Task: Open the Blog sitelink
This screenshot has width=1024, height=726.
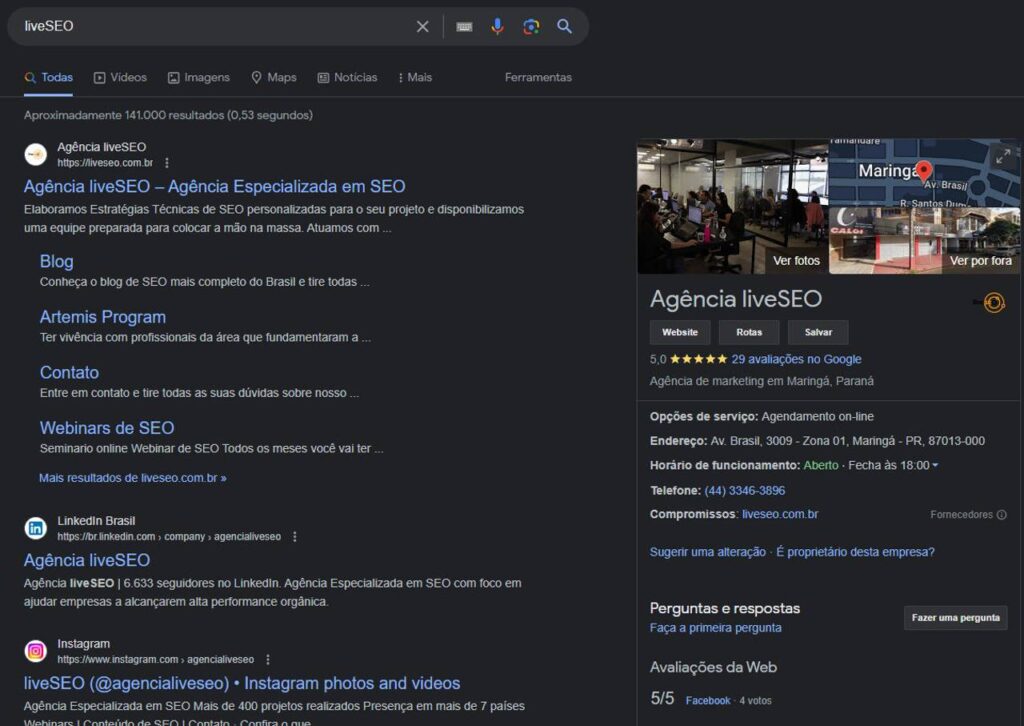Action: 56,261
